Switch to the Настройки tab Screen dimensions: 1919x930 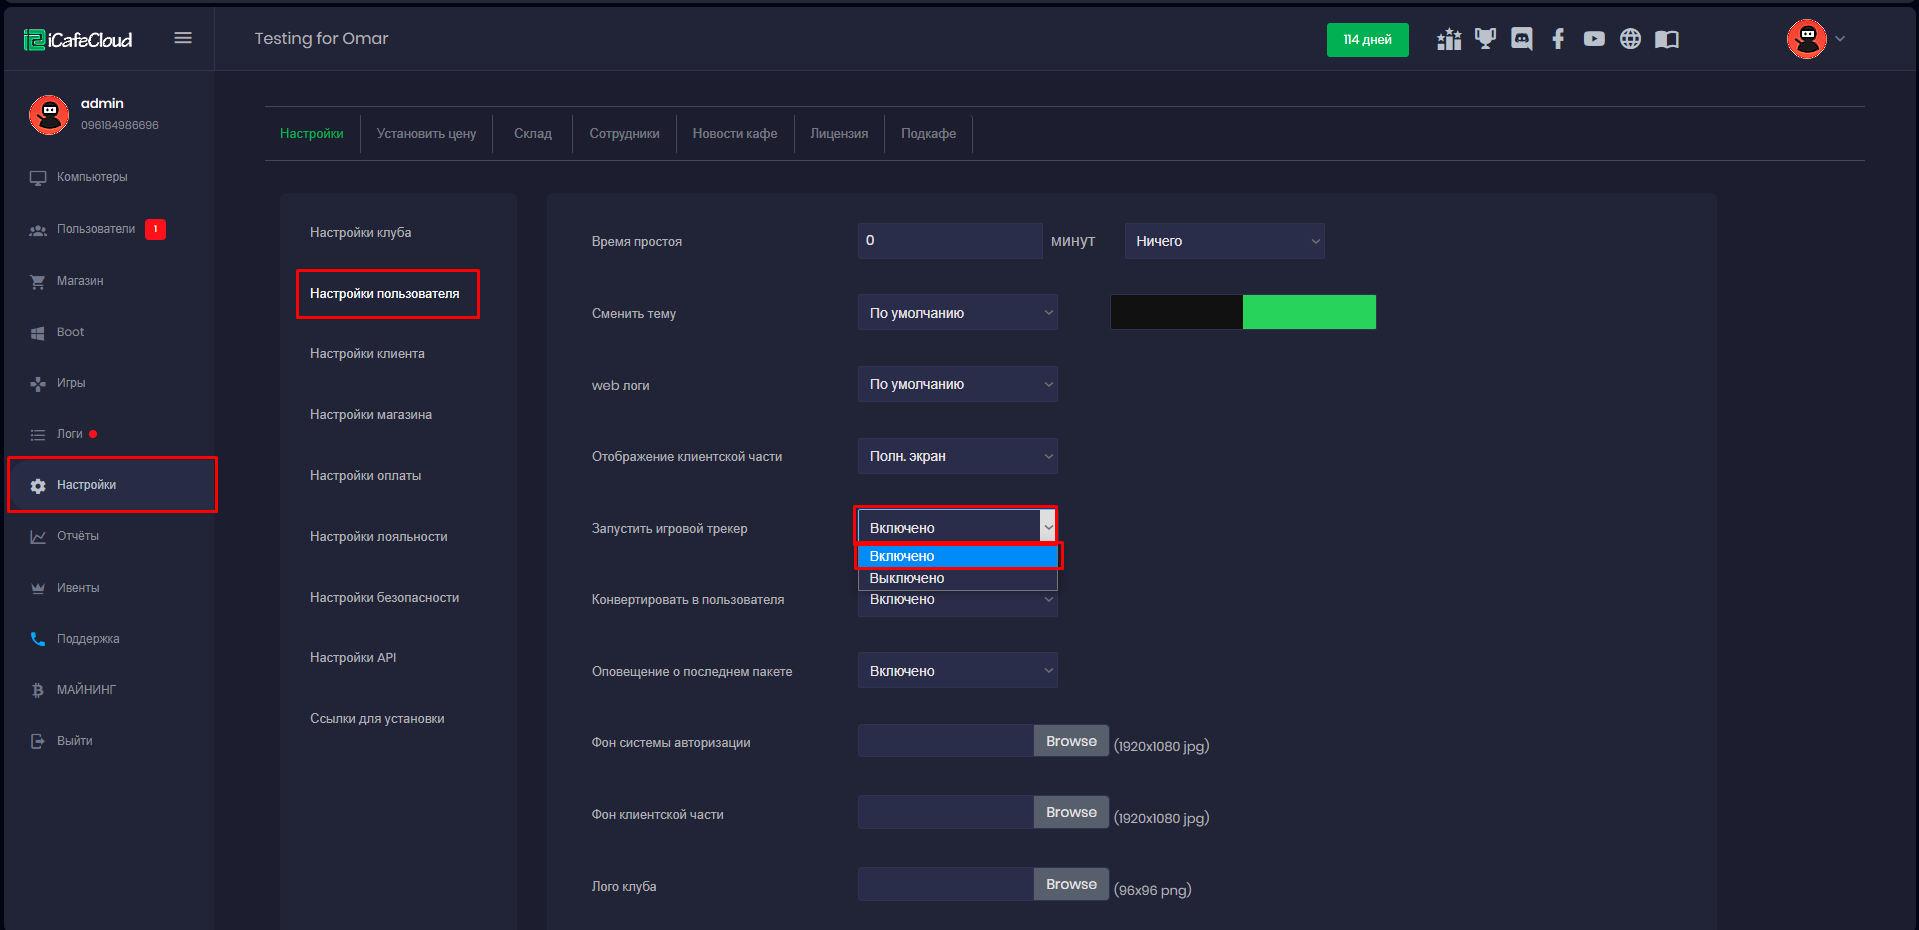[311, 134]
